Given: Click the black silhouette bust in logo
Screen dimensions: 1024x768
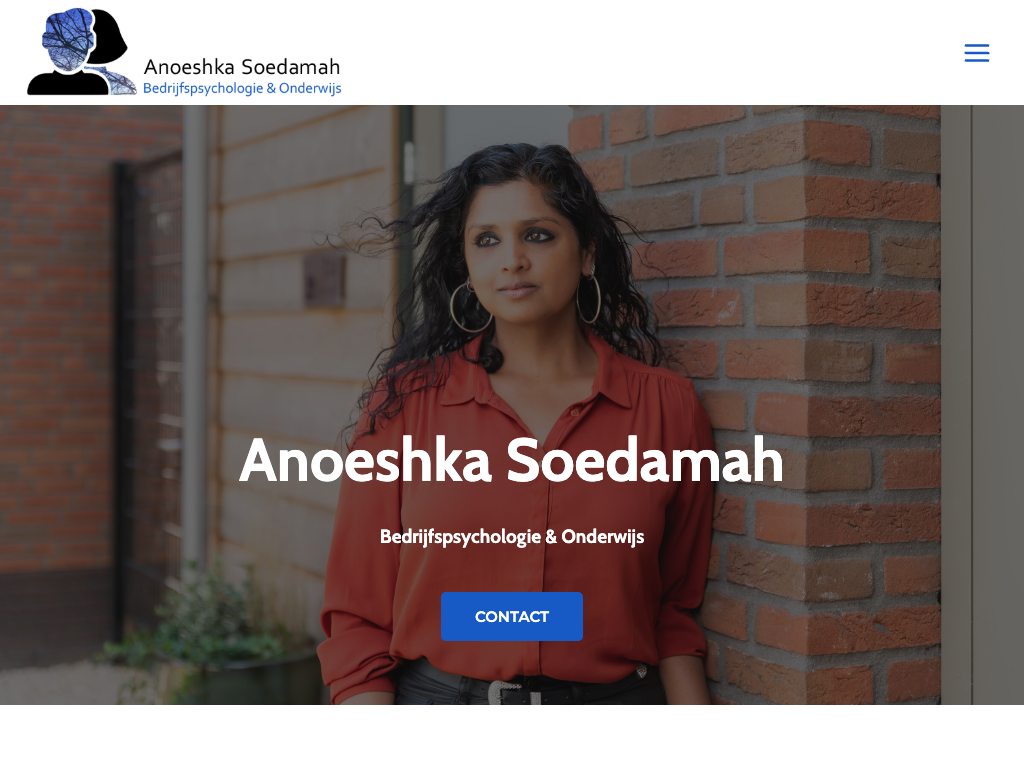Looking at the screenshot, I should point(69,81).
